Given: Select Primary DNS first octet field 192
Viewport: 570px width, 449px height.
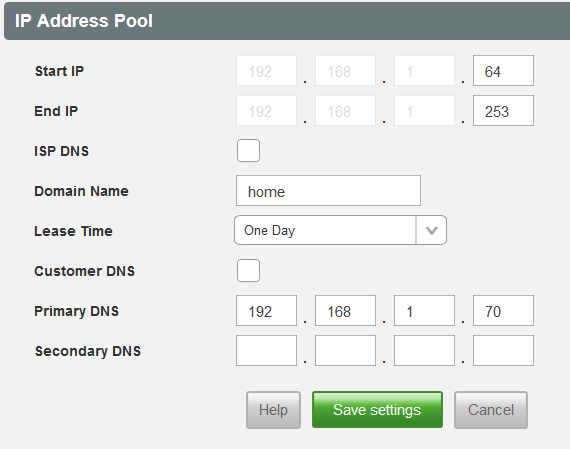Looking at the screenshot, I should [x=266, y=311].
